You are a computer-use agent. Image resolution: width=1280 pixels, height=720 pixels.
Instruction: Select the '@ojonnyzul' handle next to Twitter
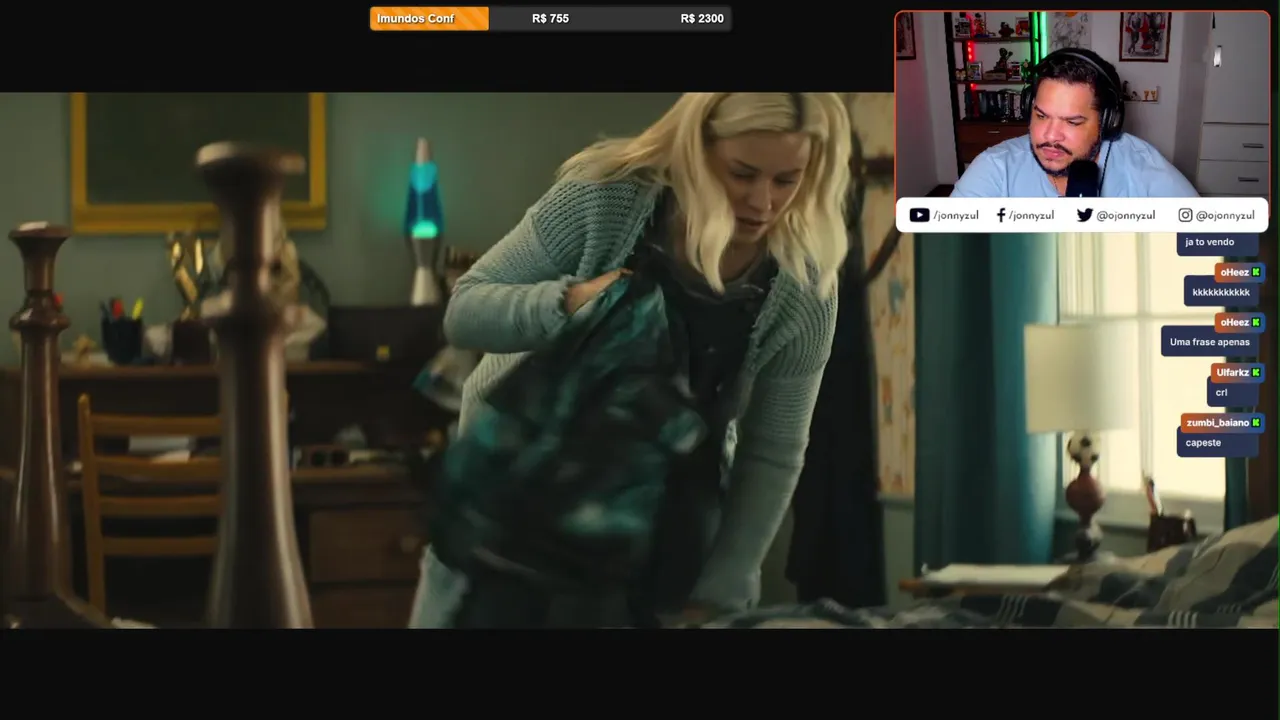(x=1125, y=215)
